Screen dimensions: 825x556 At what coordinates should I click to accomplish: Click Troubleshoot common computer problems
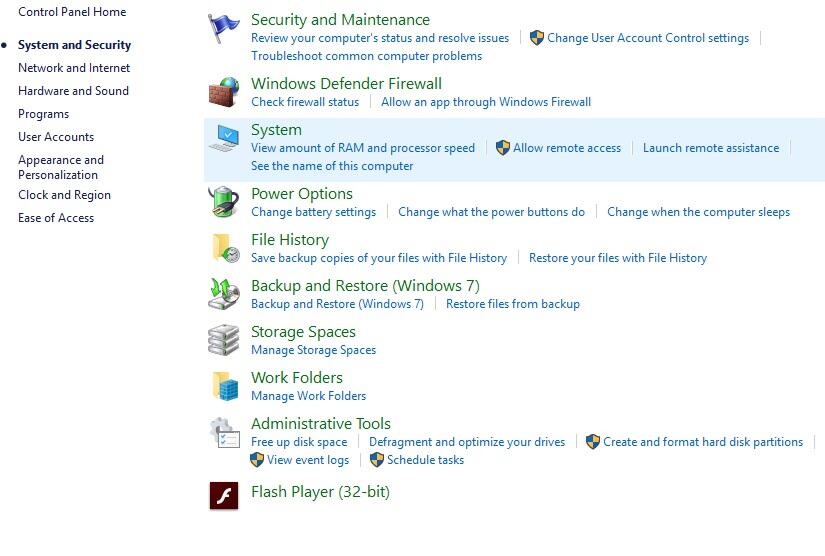(x=366, y=56)
